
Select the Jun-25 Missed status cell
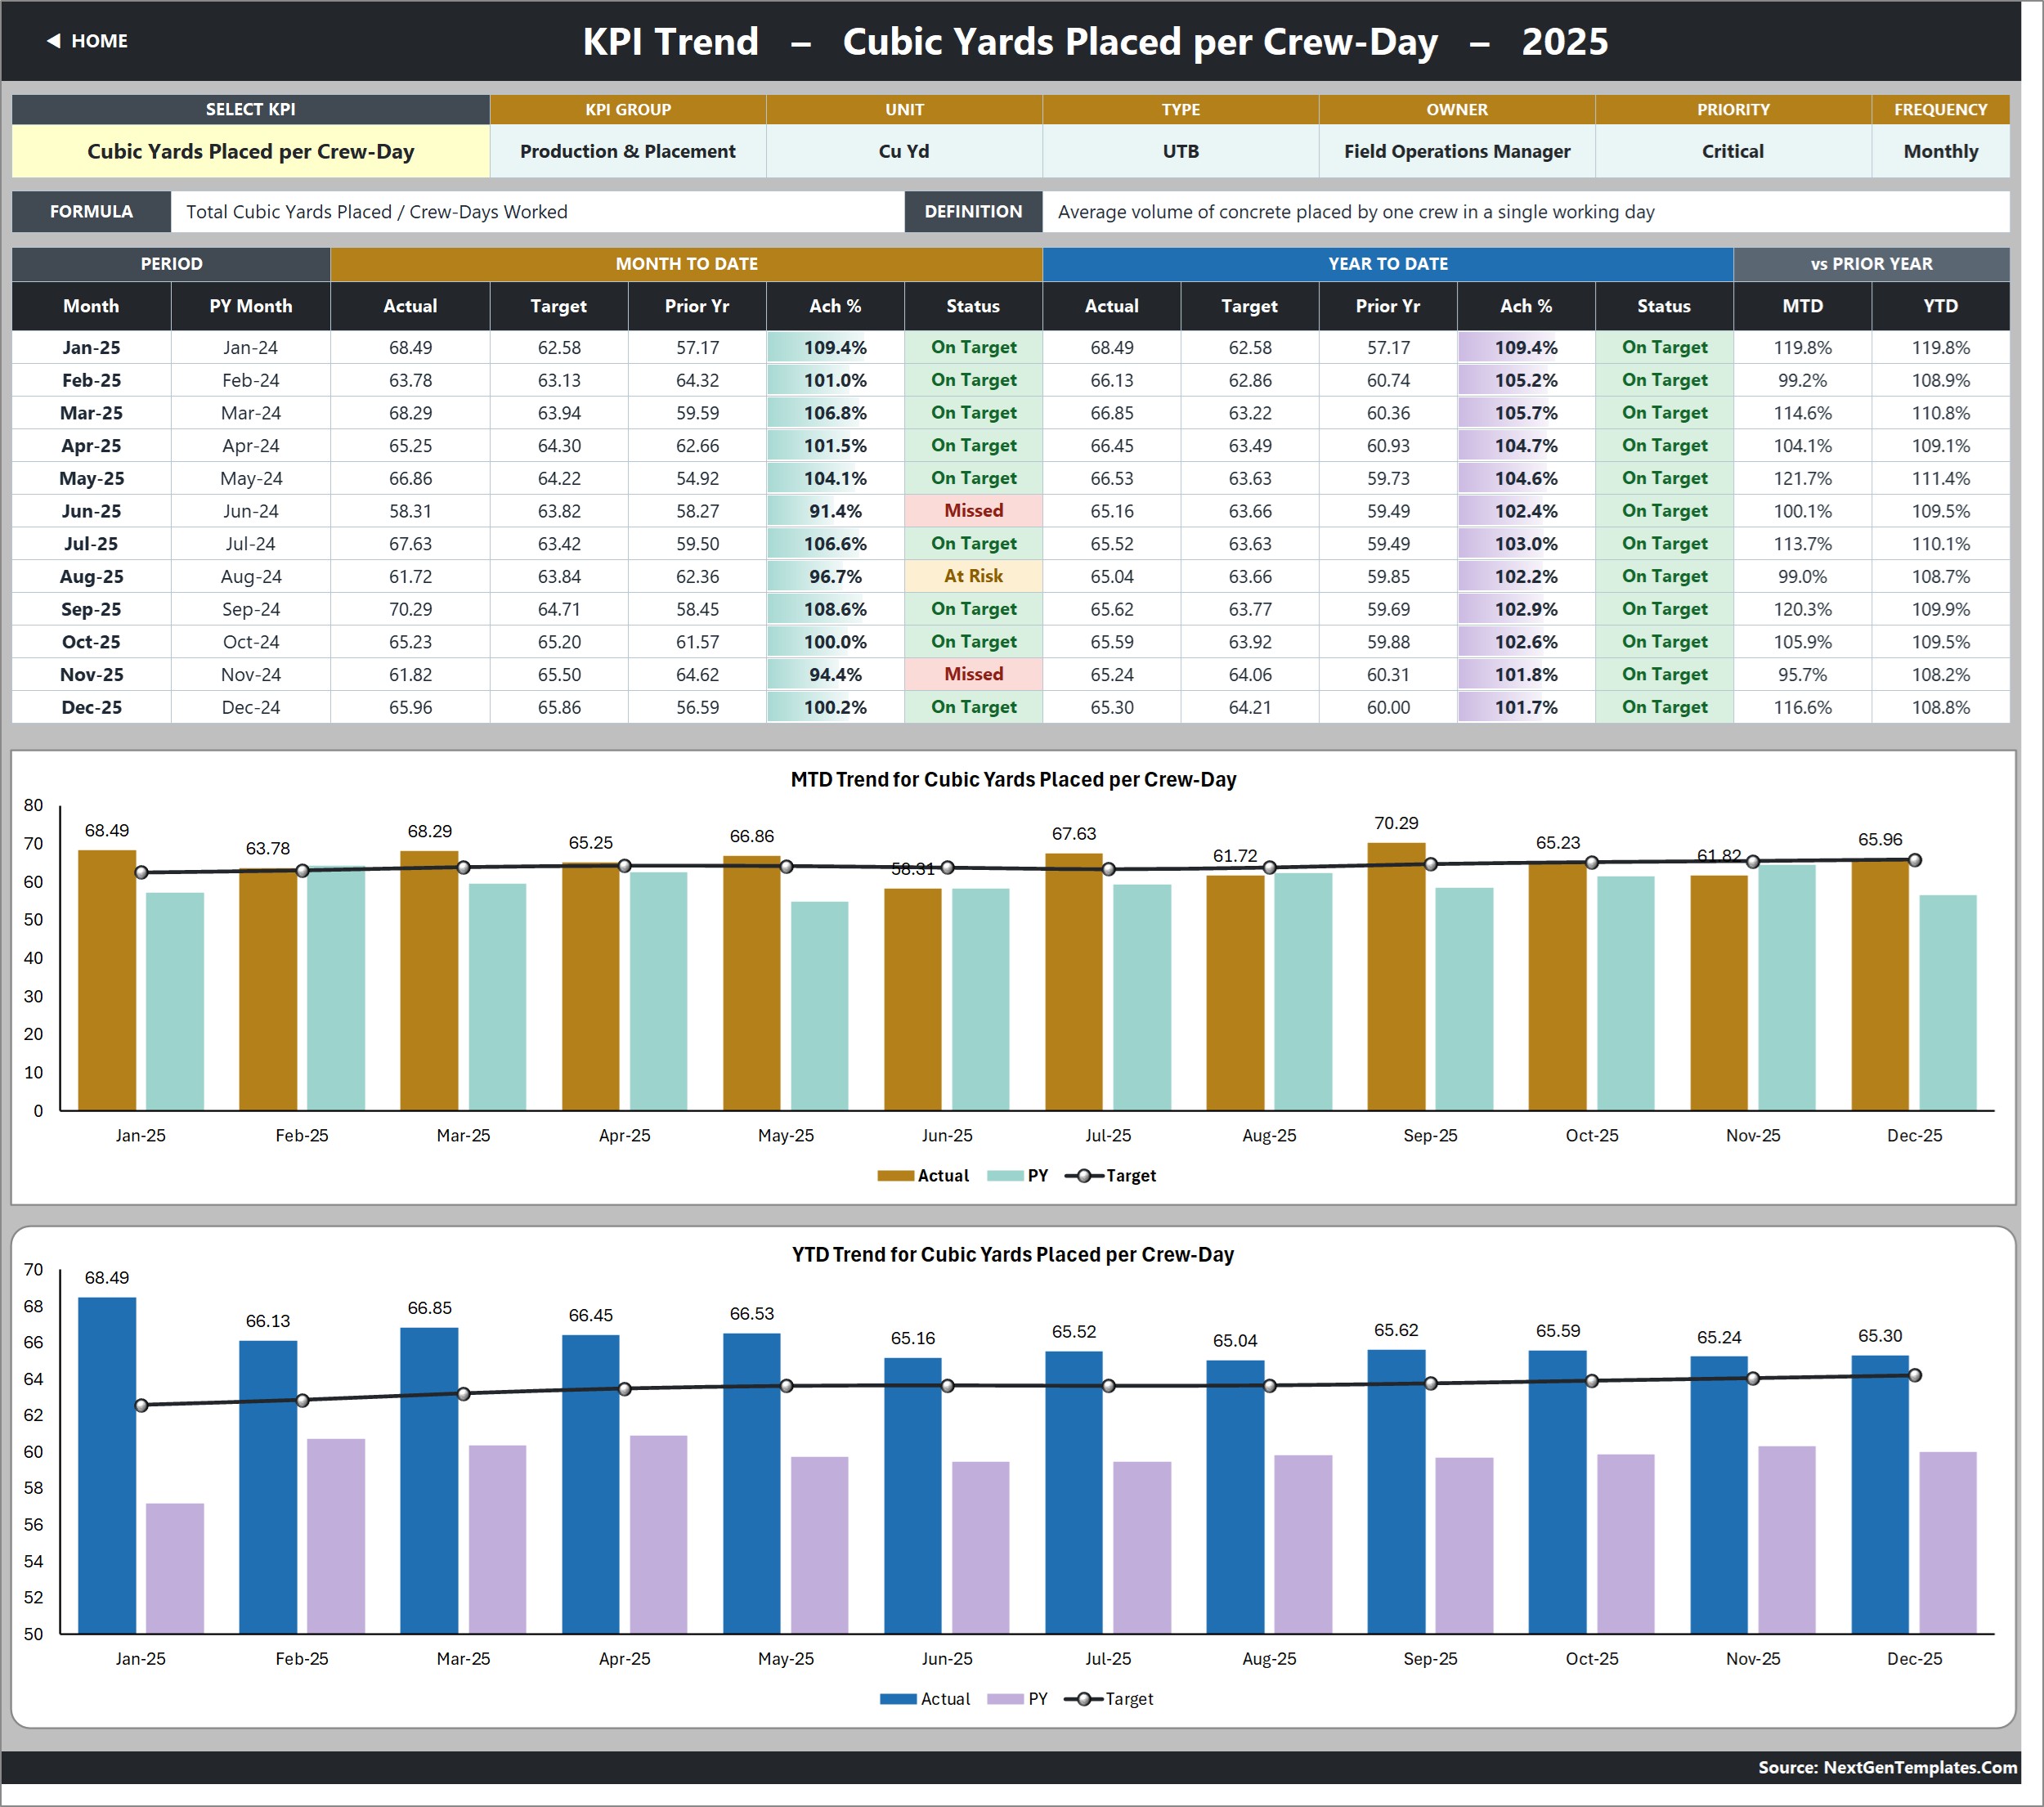(x=973, y=511)
